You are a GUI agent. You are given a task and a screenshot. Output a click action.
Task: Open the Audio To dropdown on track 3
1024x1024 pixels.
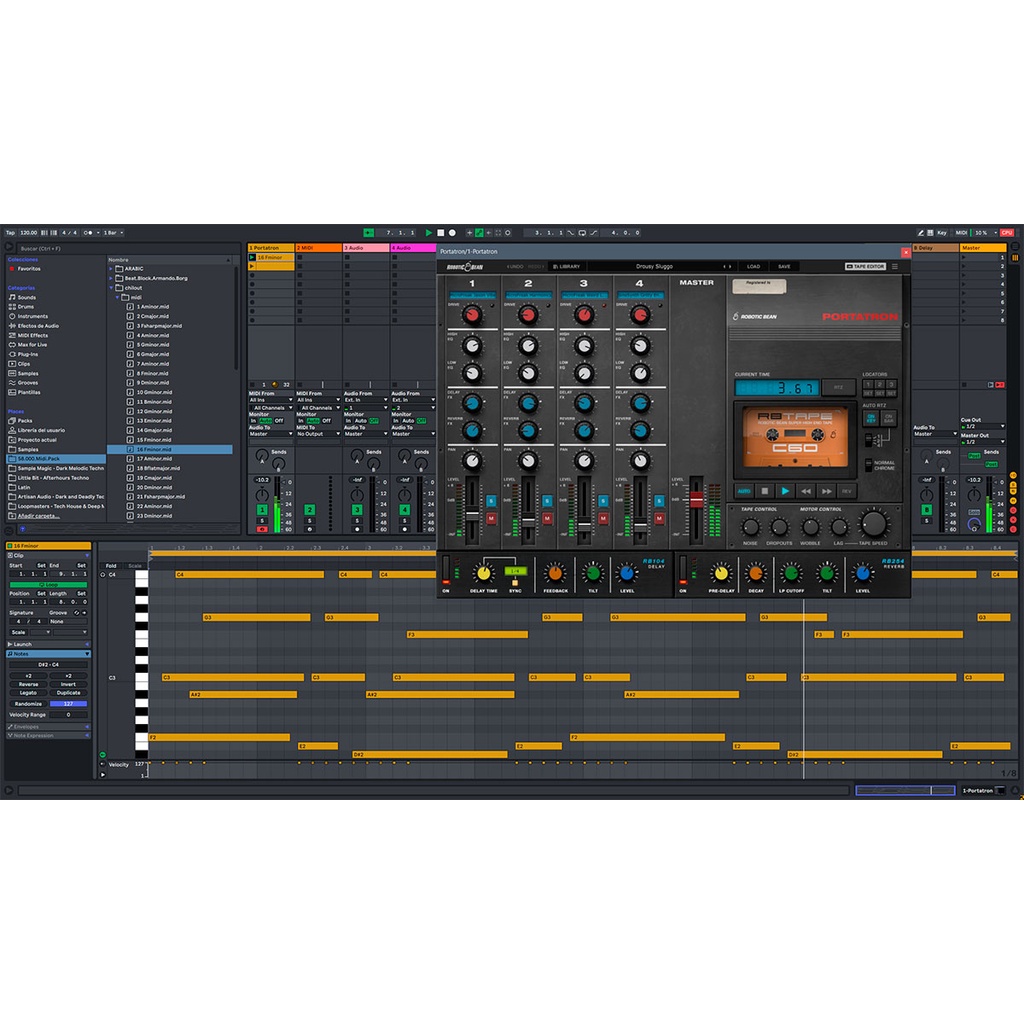point(365,434)
